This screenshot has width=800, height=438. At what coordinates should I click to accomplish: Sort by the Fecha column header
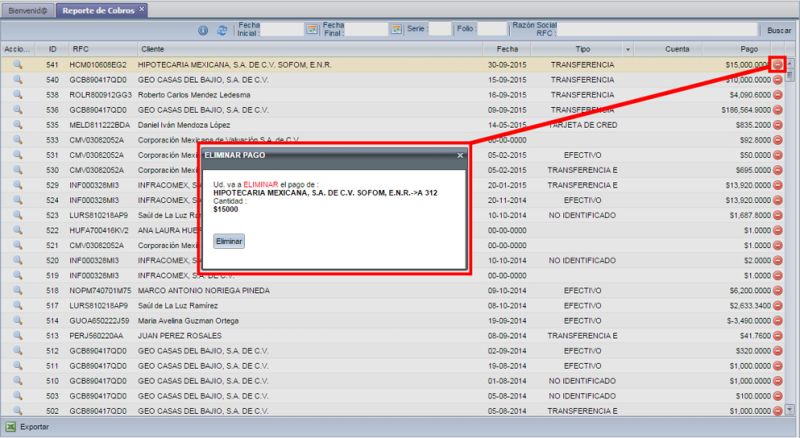click(506, 49)
